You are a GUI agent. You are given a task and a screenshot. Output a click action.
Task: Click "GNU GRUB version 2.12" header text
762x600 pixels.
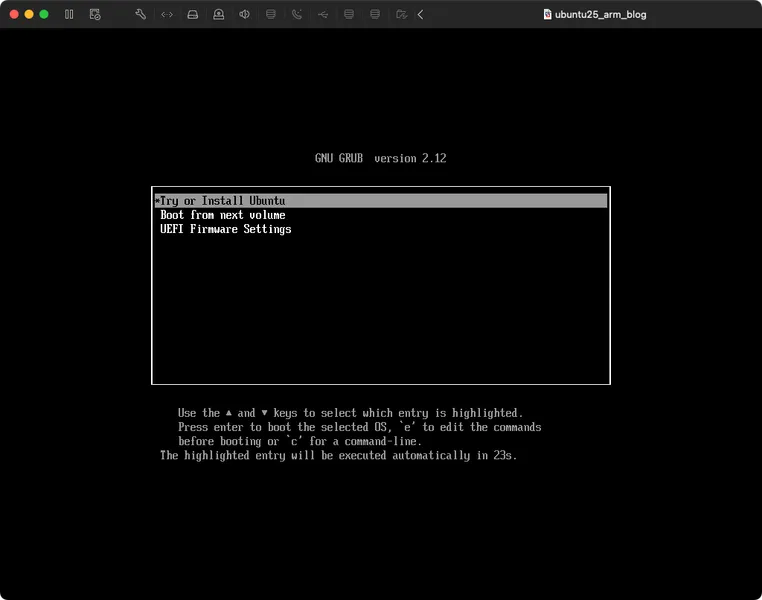pos(381,158)
